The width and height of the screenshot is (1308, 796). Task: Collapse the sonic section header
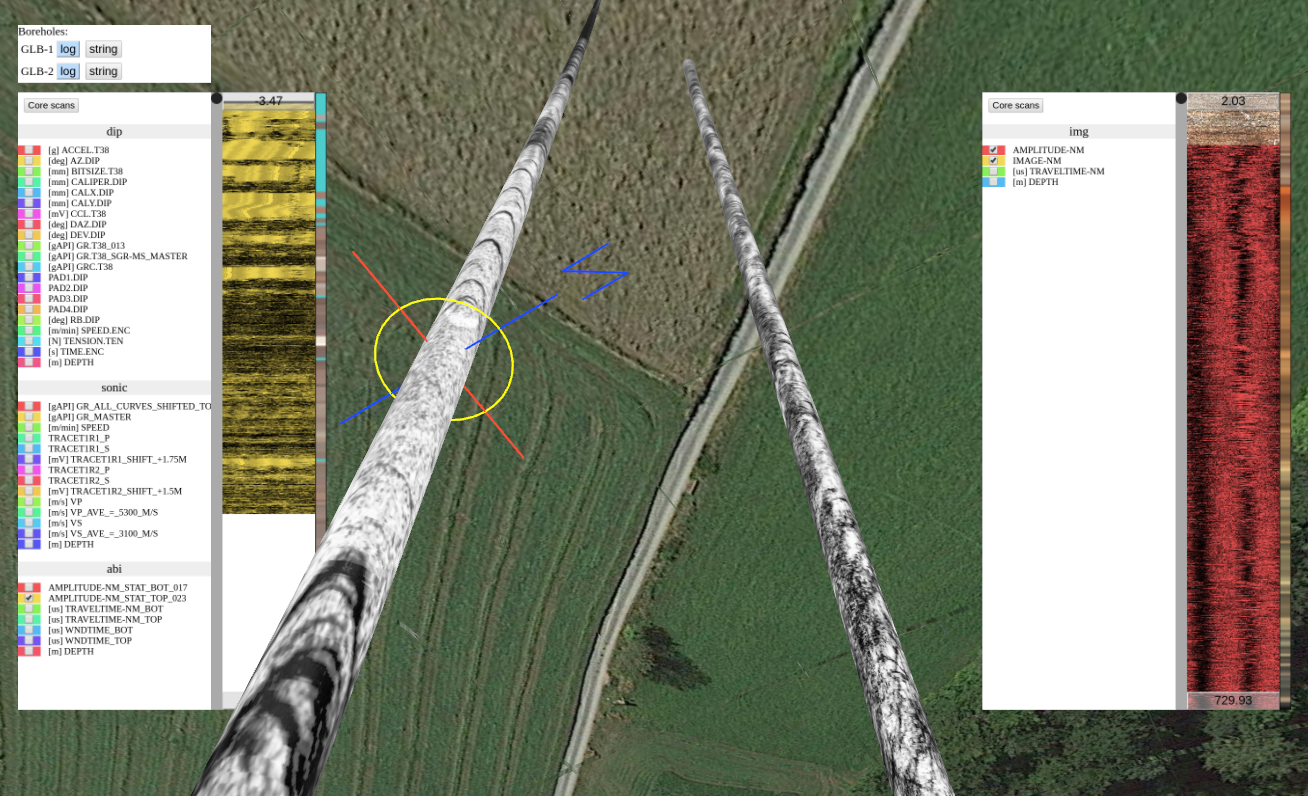pos(114,387)
